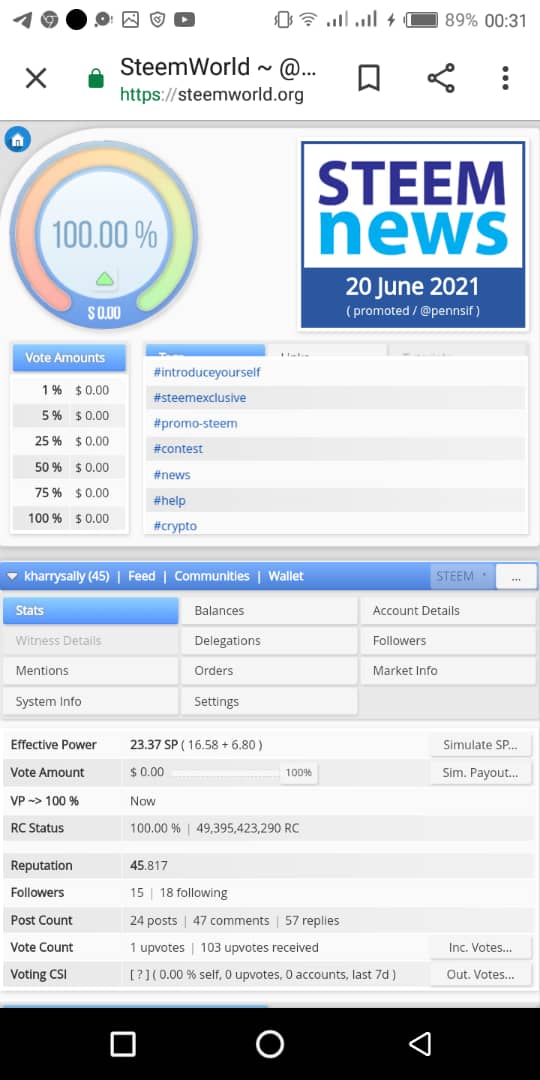
Task: Tap Android back navigation triangle
Action: click(419, 1043)
